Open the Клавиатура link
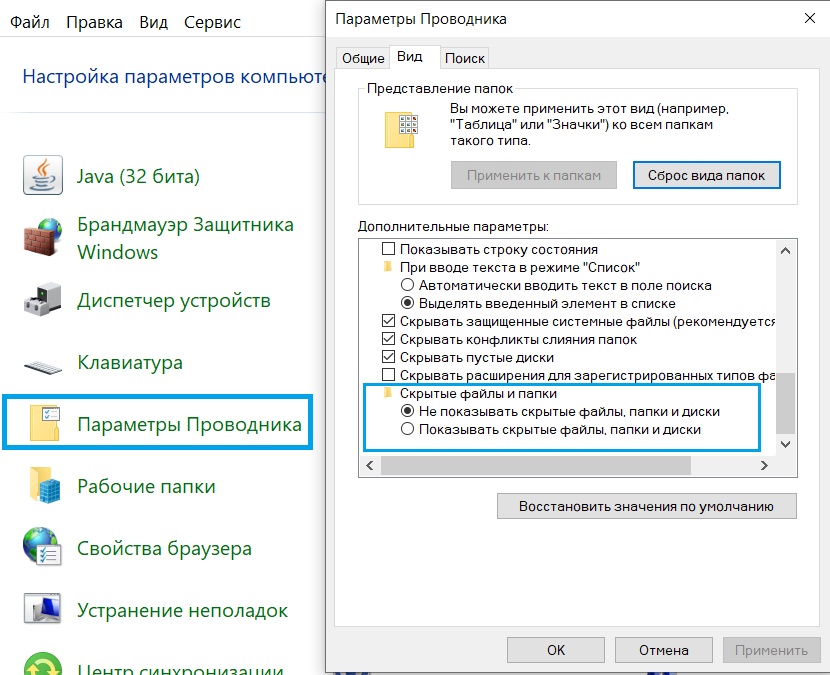The height and width of the screenshot is (675, 830). click(130, 362)
